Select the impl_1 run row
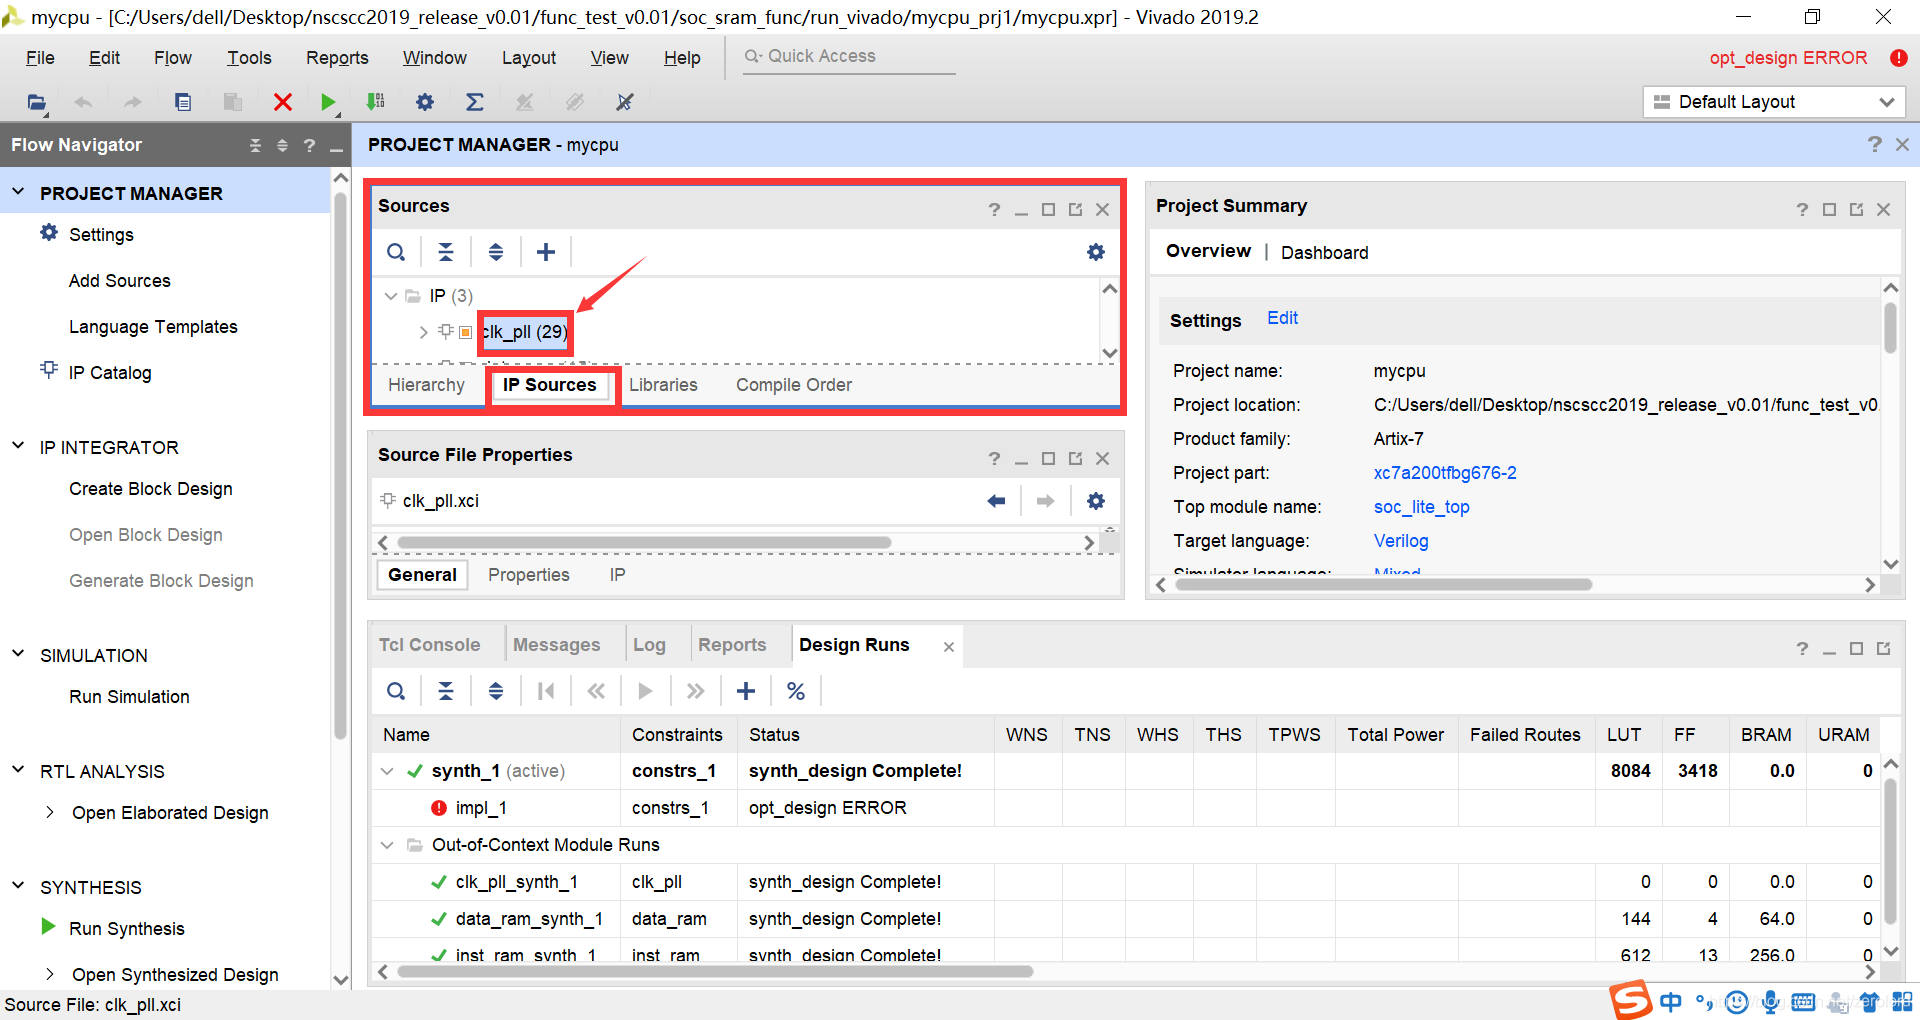1920x1020 pixels. (x=1127, y=808)
